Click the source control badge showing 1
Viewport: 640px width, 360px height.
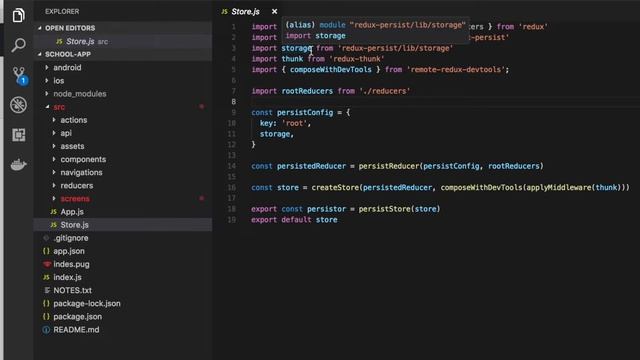[24, 80]
